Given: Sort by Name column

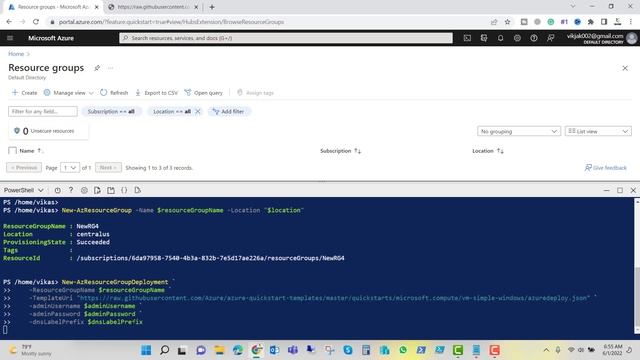Looking at the screenshot, I should [x=31, y=151].
